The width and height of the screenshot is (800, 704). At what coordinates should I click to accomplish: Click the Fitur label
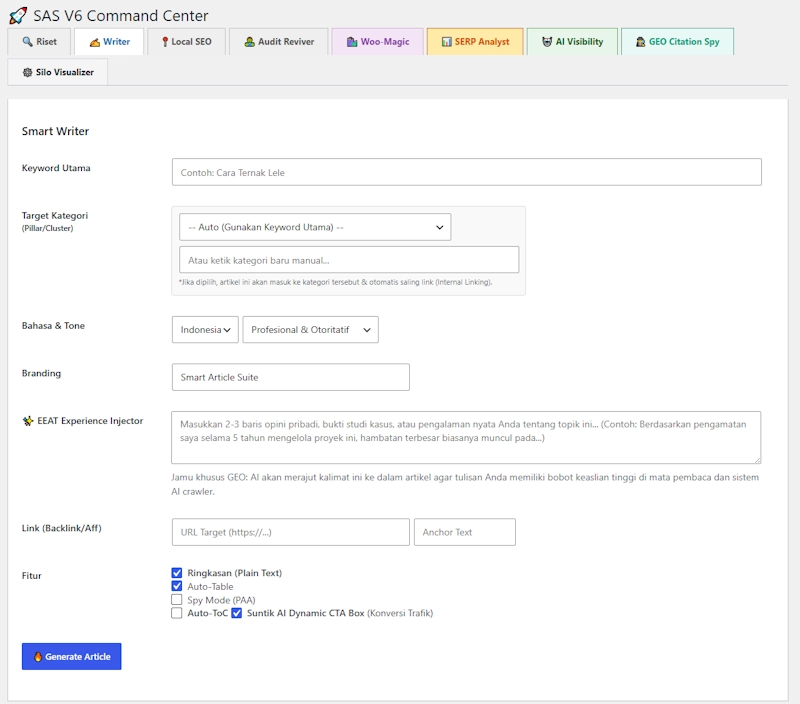point(32,575)
